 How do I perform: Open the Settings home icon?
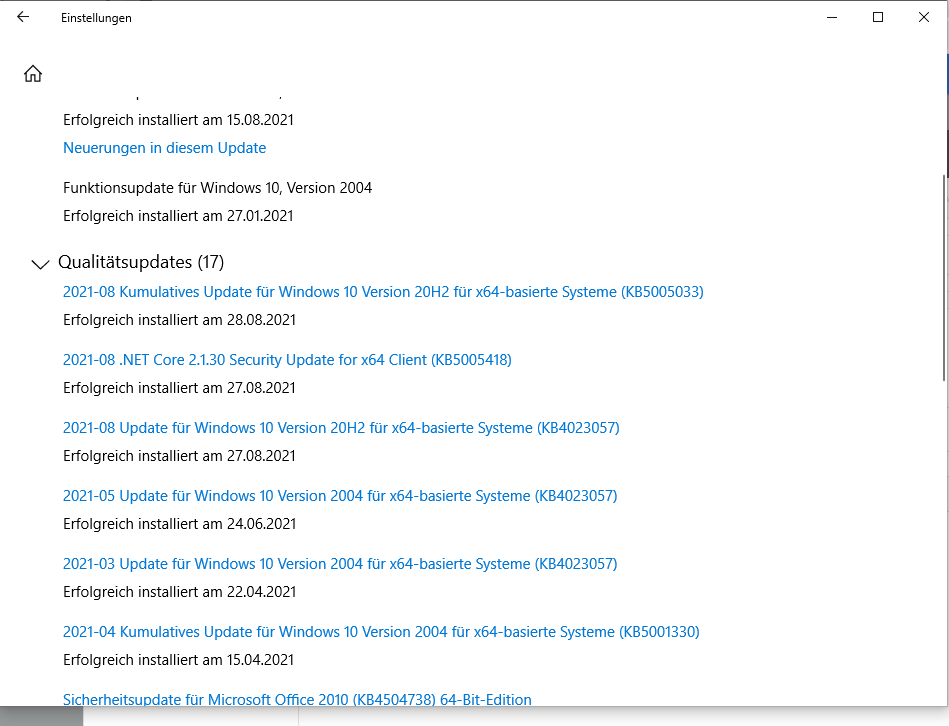tap(33, 73)
